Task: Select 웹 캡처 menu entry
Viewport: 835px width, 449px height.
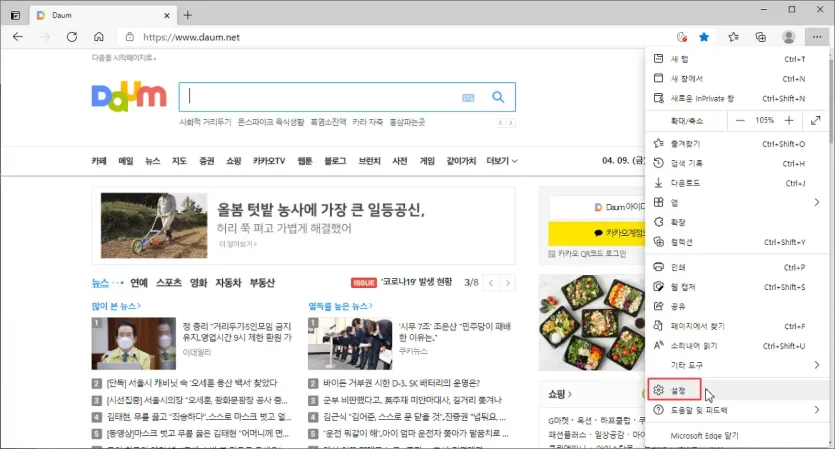Action: [737, 287]
